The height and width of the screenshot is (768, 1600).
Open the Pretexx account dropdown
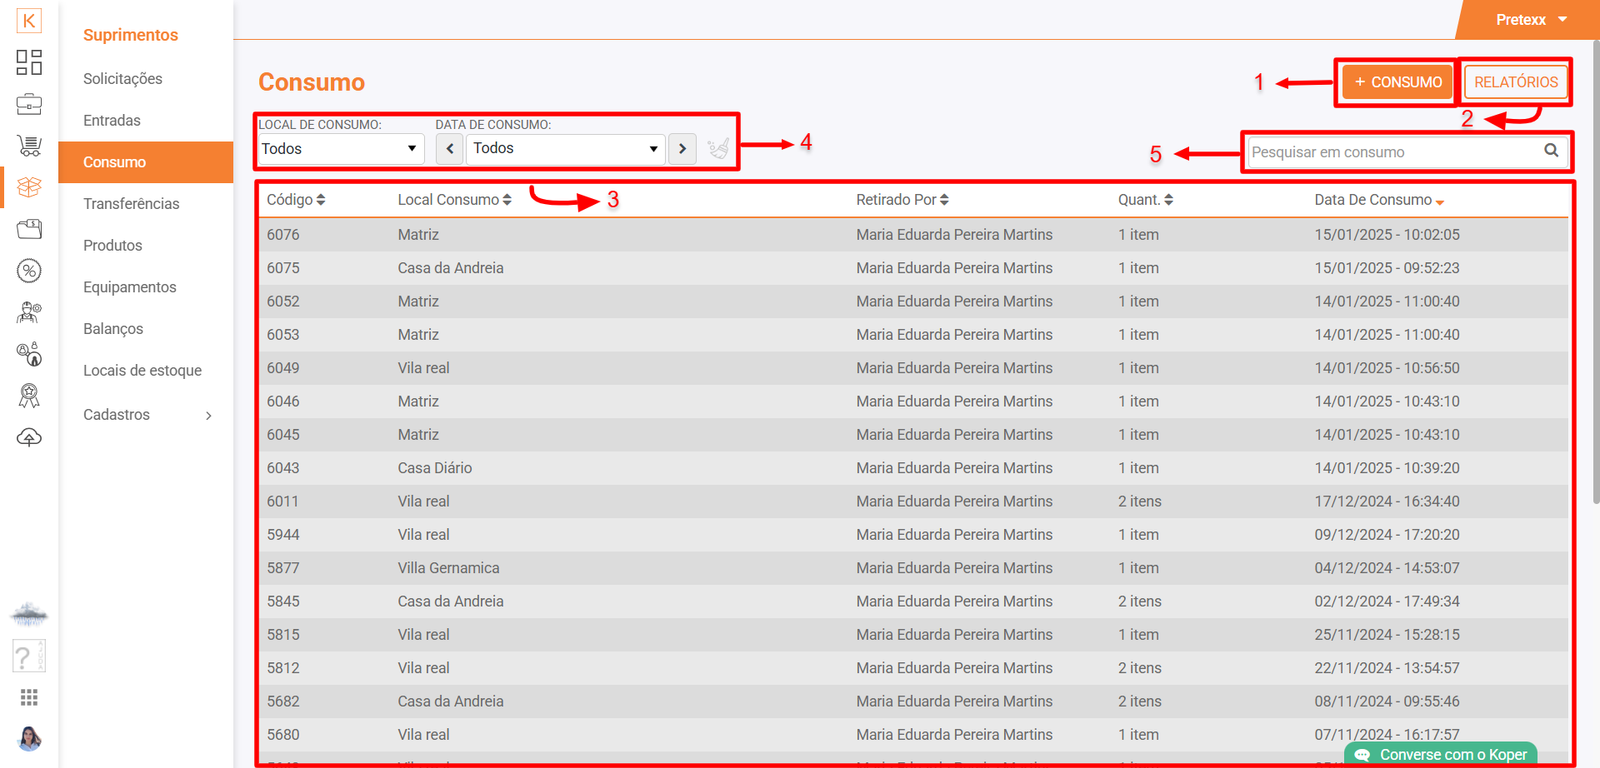(x=1531, y=20)
